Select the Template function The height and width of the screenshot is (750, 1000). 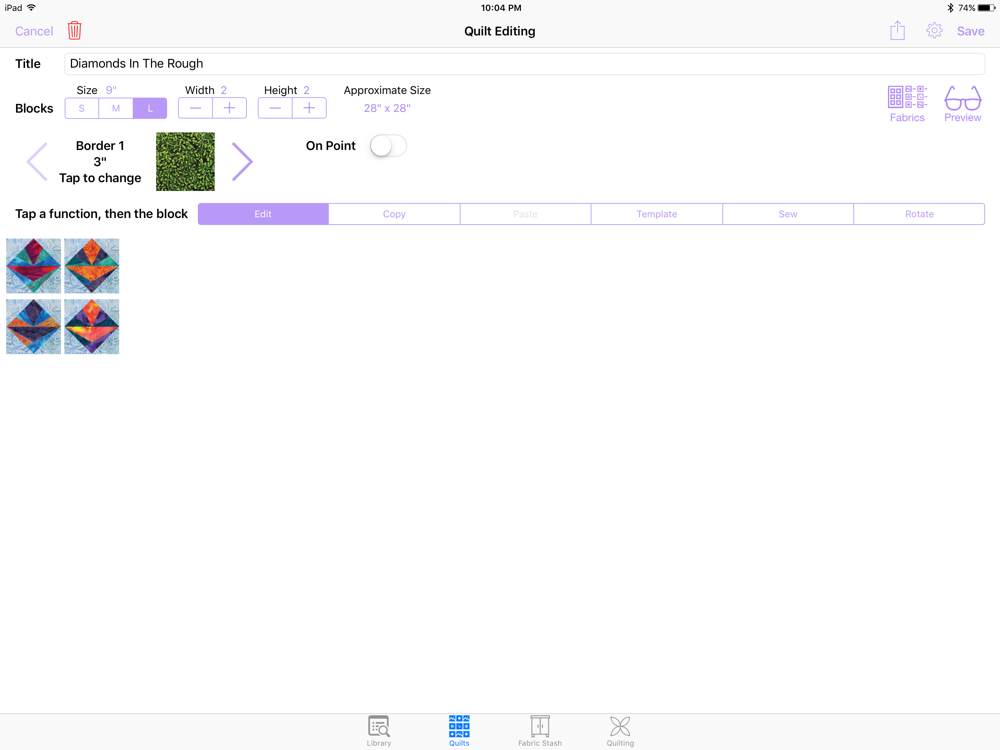pos(657,214)
